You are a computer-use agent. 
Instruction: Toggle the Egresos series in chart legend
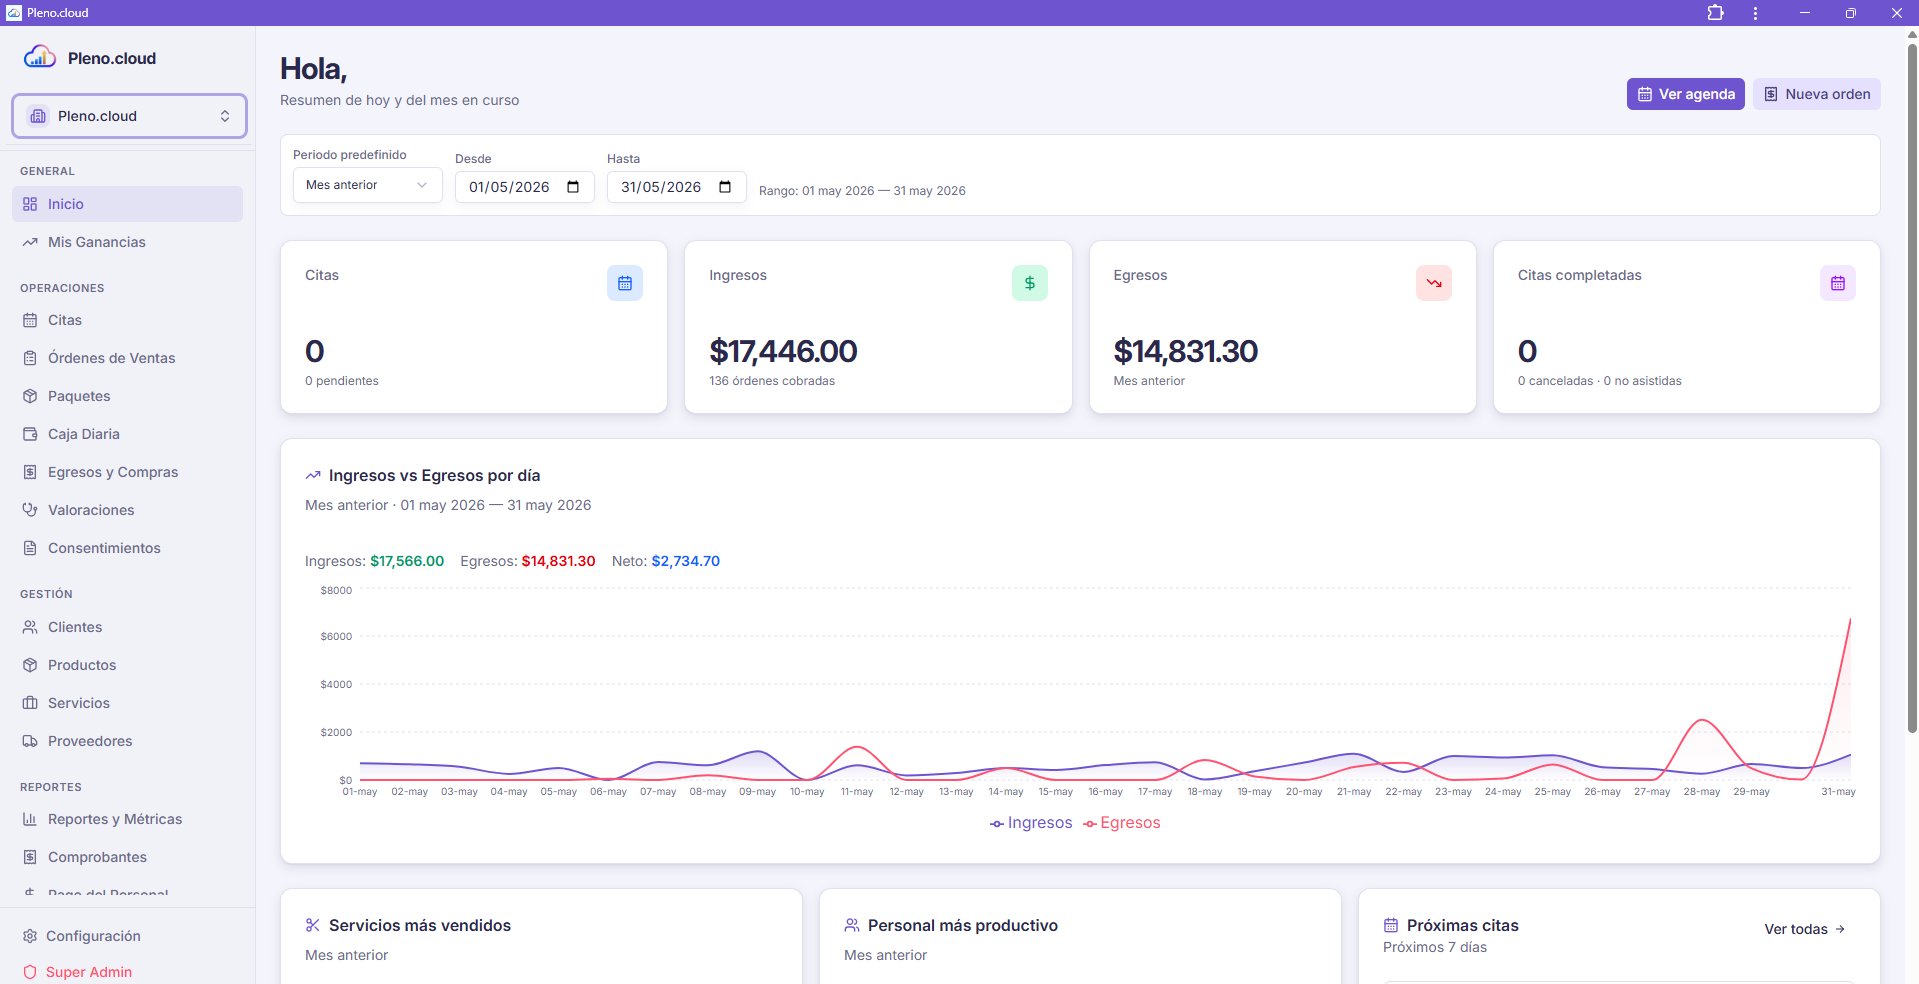(x=1121, y=823)
